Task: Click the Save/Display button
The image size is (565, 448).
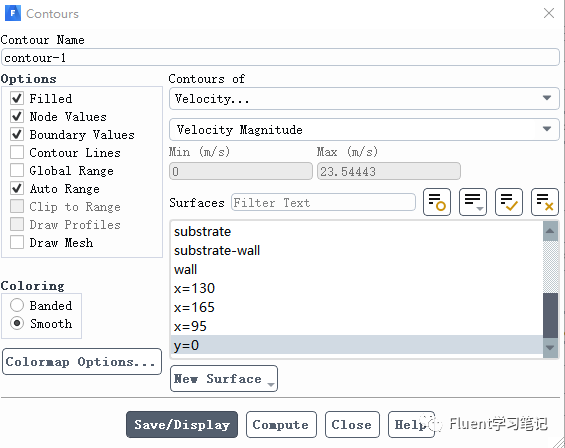Action: [x=182, y=425]
